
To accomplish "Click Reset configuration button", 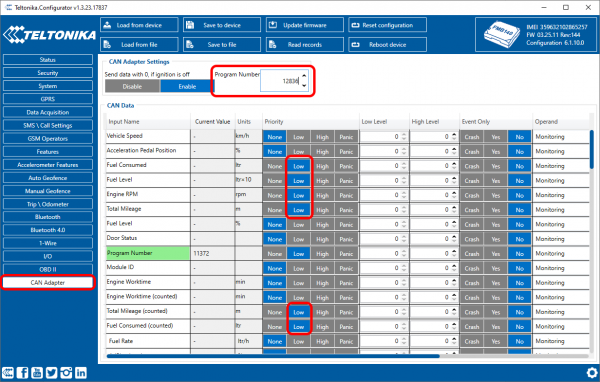I will (x=387, y=25).
